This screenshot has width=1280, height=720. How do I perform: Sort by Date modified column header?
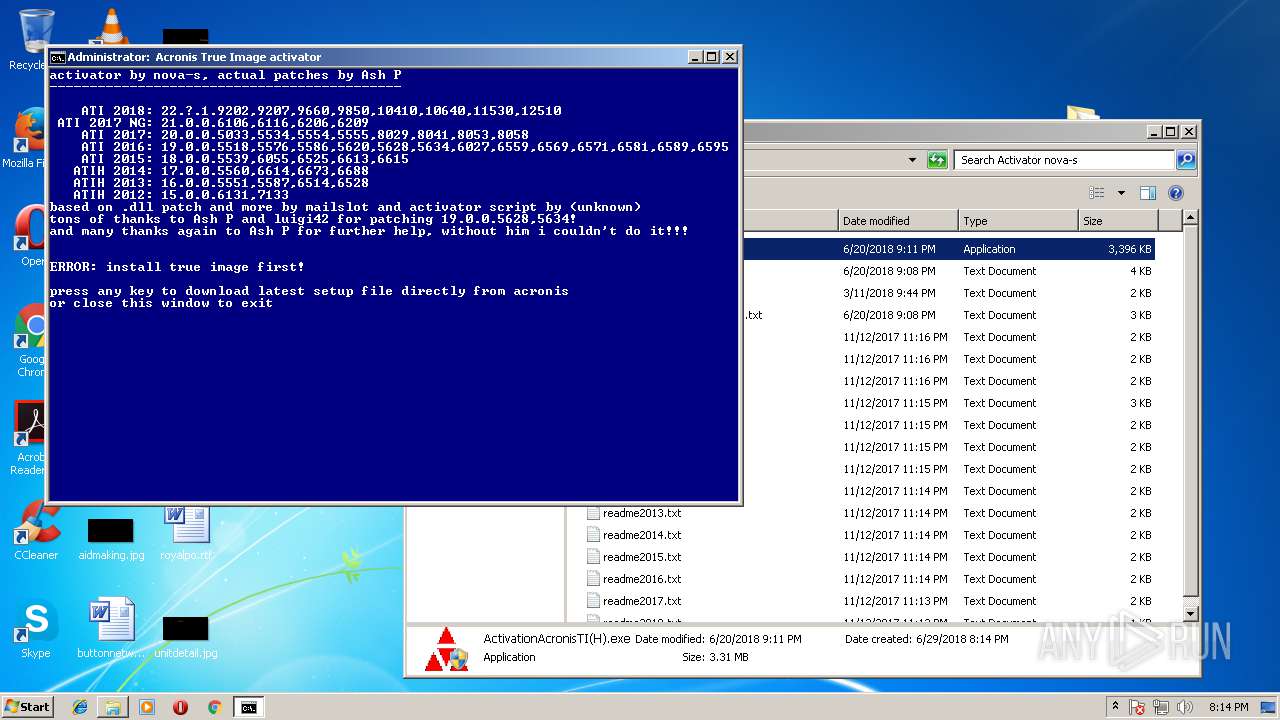[x=897, y=221]
